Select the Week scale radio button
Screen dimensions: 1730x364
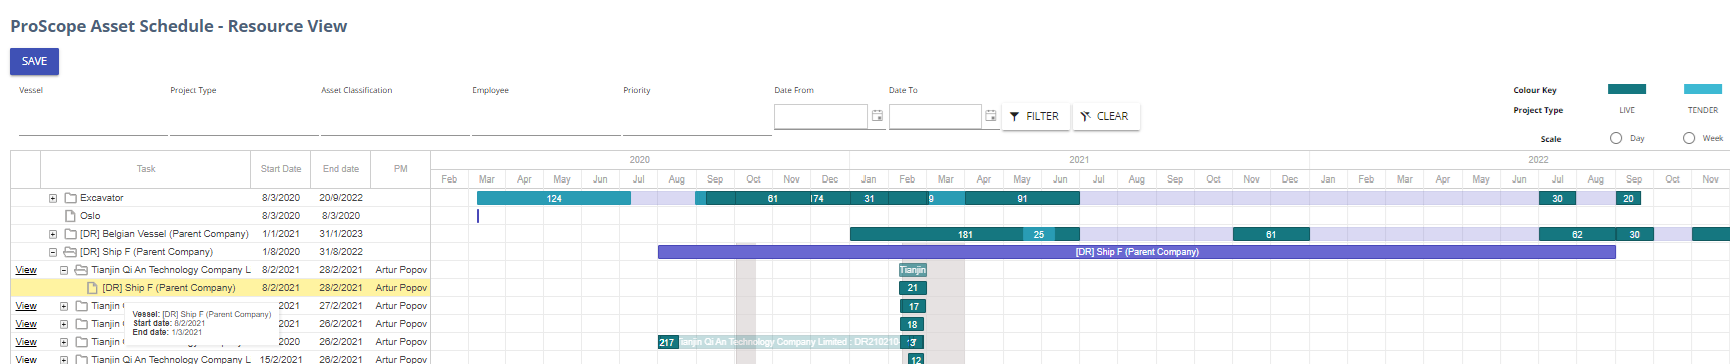click(x=1689, y=138)
